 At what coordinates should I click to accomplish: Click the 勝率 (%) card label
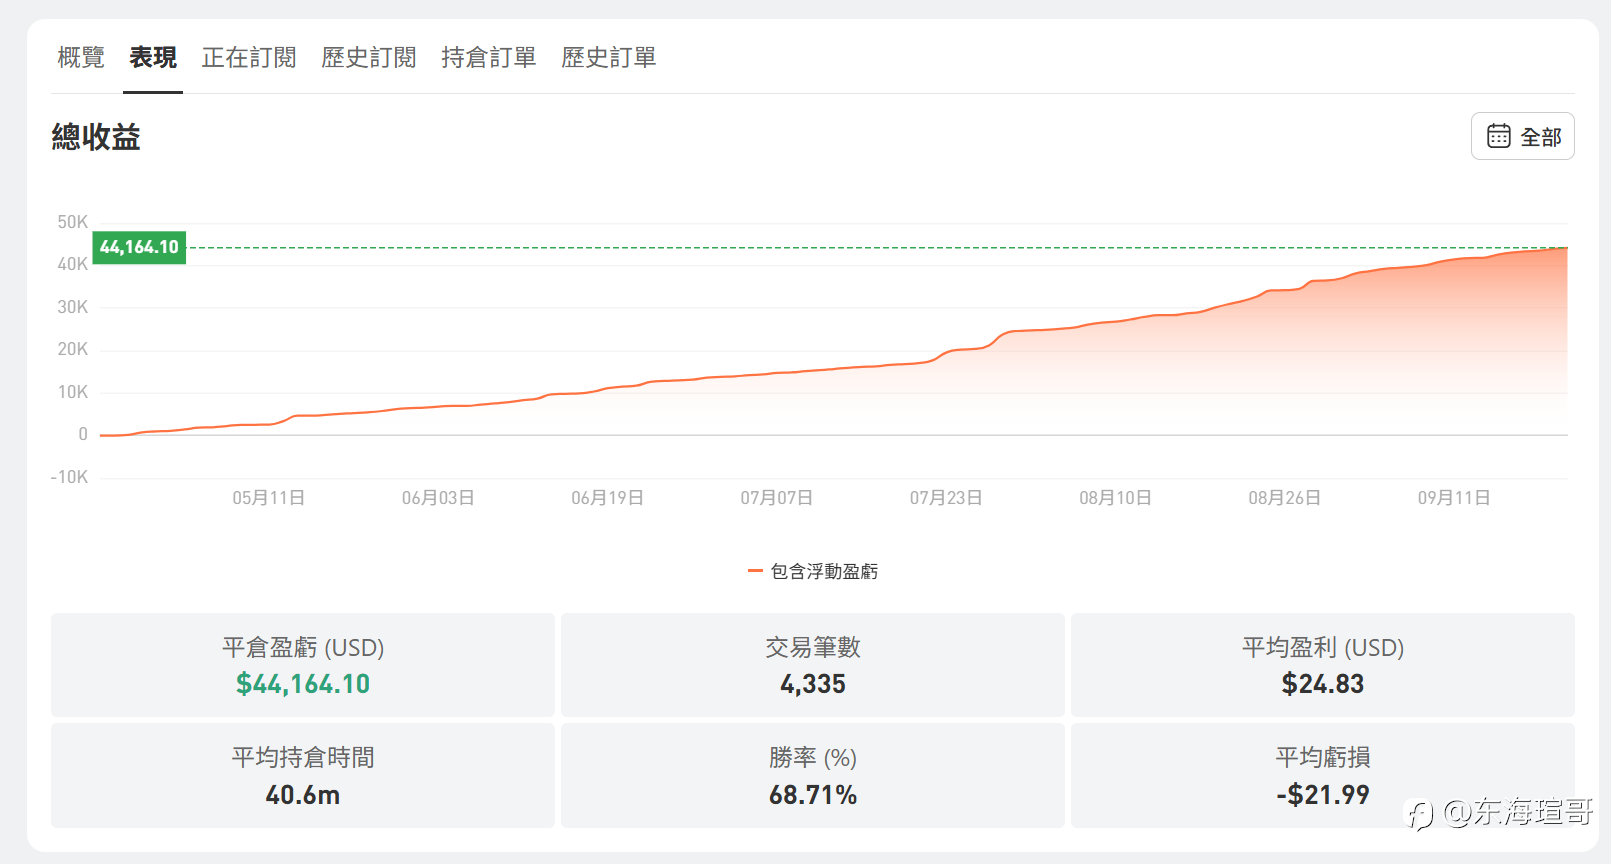click(x=813, y=758)
